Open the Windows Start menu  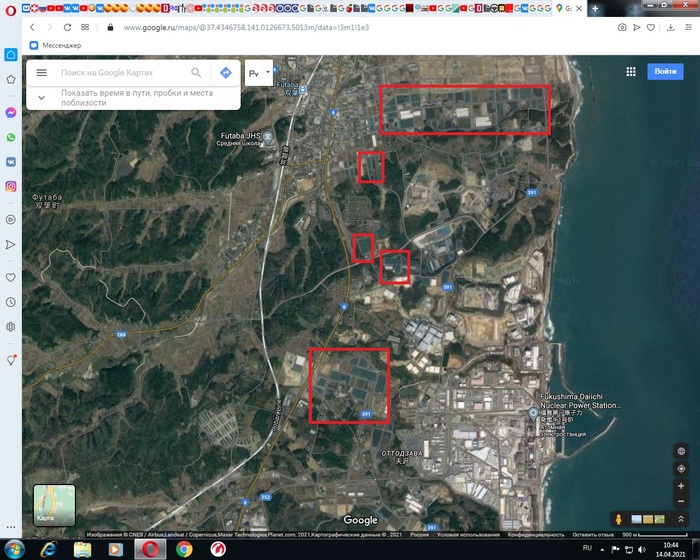pyautogui.click(x=14, y=549)
